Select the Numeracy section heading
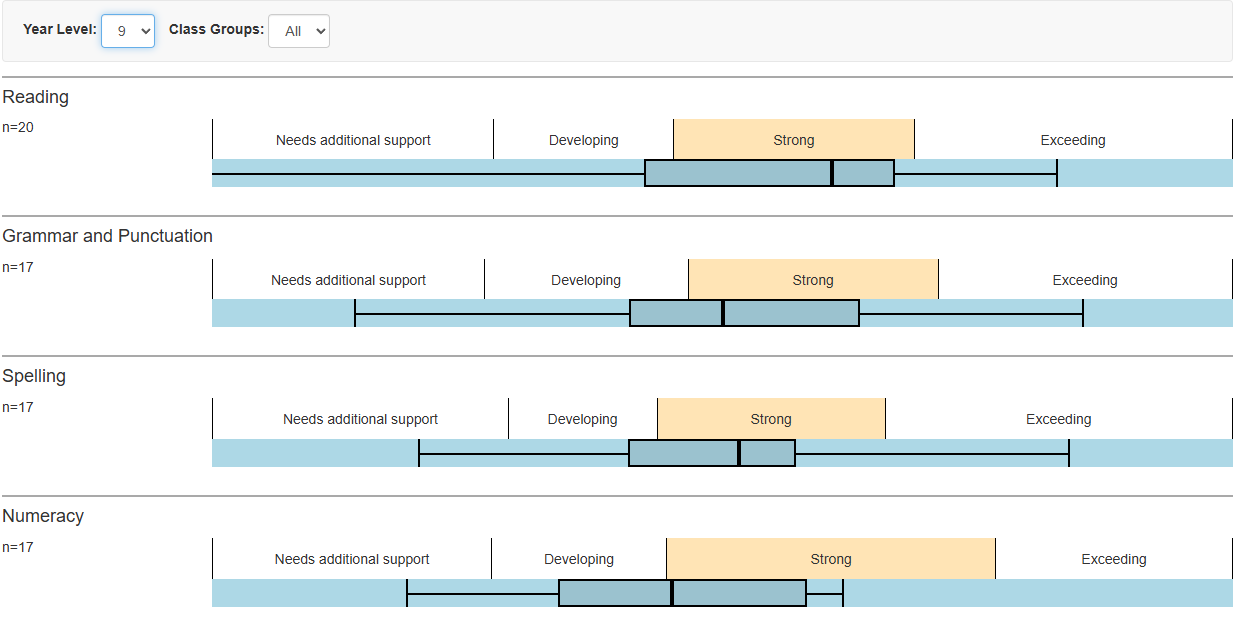The height and width of the screenshot is (617, 1241). click(x=43, y=516)
